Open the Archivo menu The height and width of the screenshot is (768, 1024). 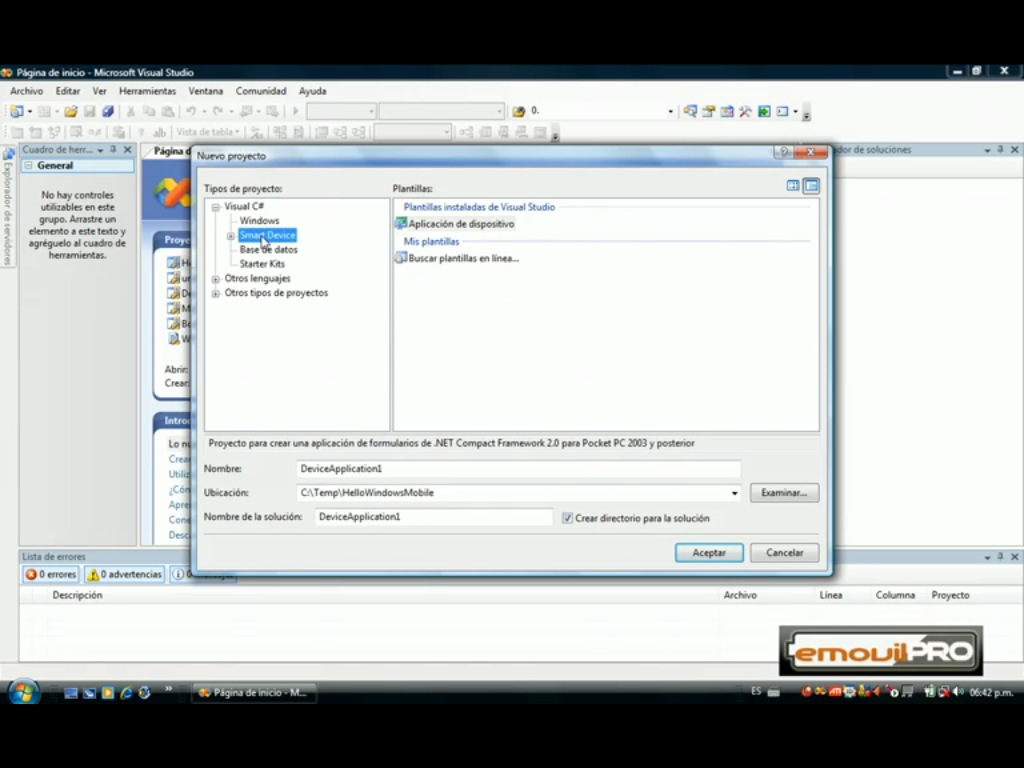[27, 91]
